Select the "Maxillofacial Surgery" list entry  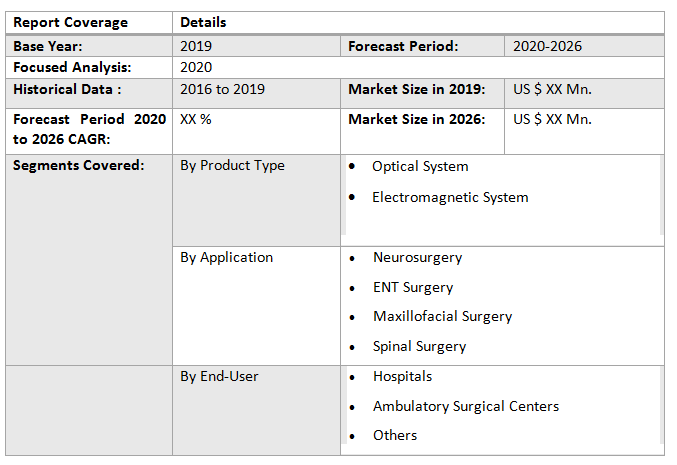click(442, 317)
